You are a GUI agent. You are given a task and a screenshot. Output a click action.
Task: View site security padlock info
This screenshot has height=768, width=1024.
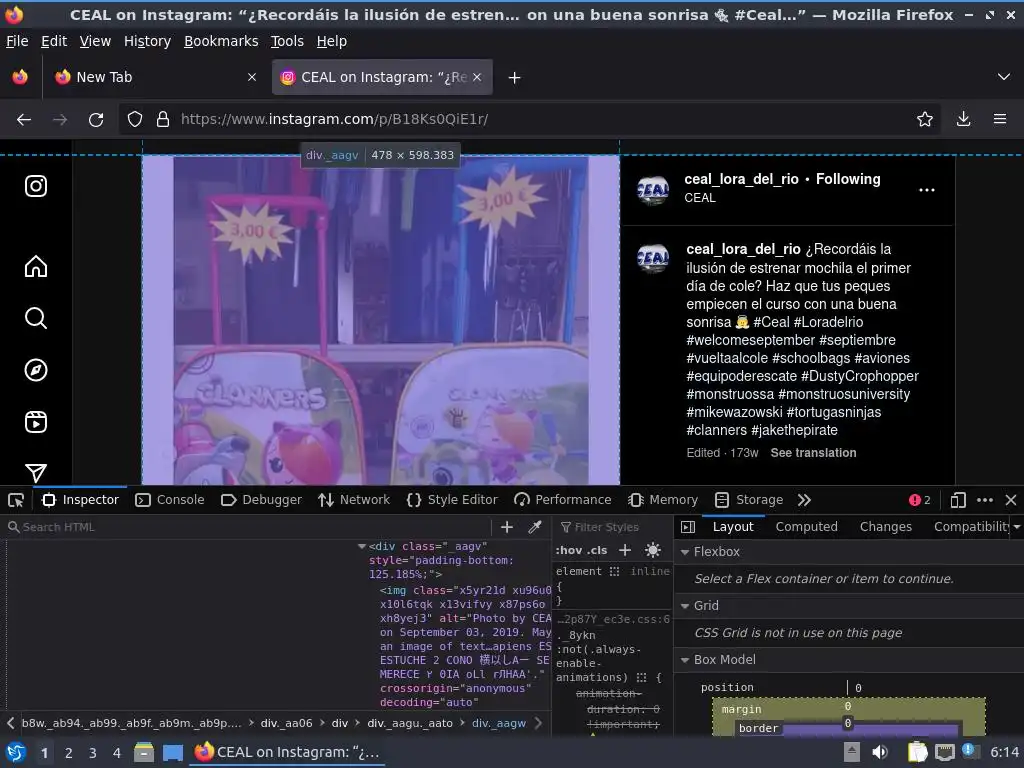(x=163, y=120)
